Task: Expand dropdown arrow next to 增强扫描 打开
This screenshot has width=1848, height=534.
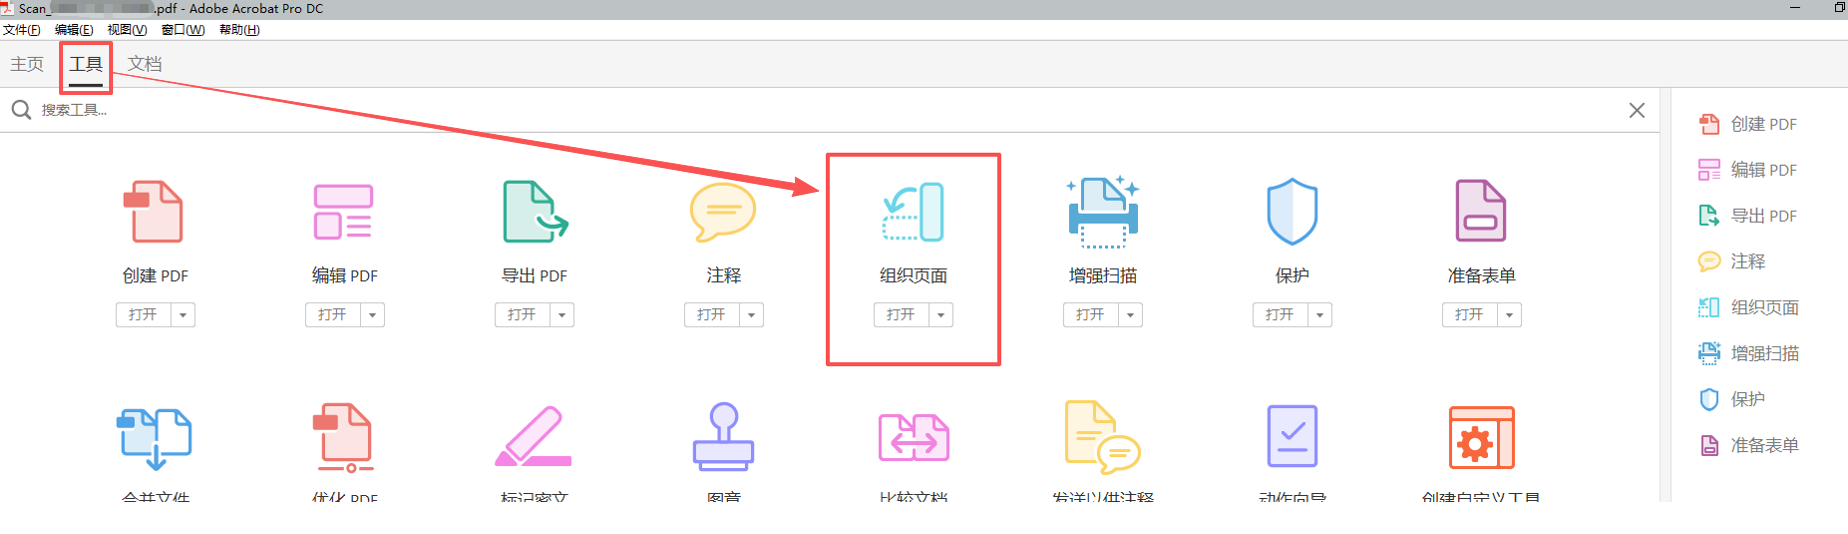Action: point(1130,315)
